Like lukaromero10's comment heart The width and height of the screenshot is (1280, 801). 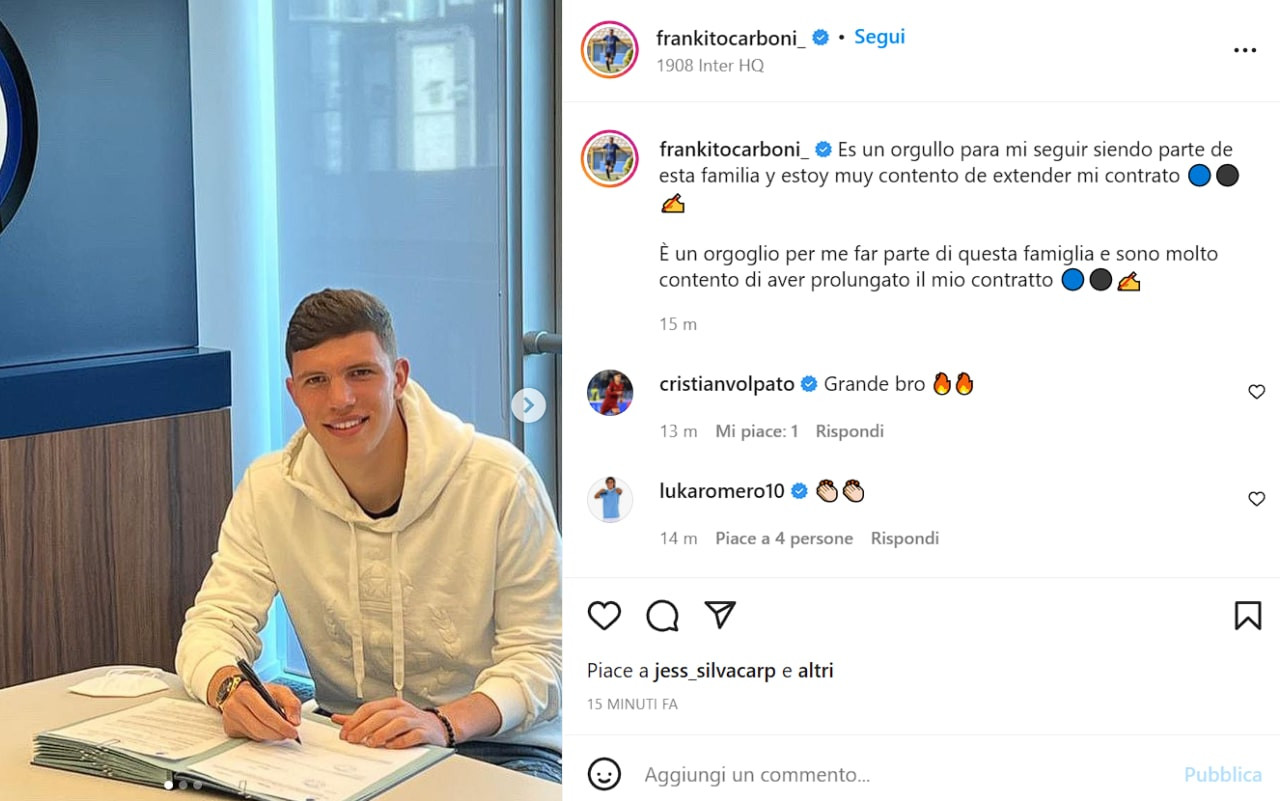tap(1257, 499)
